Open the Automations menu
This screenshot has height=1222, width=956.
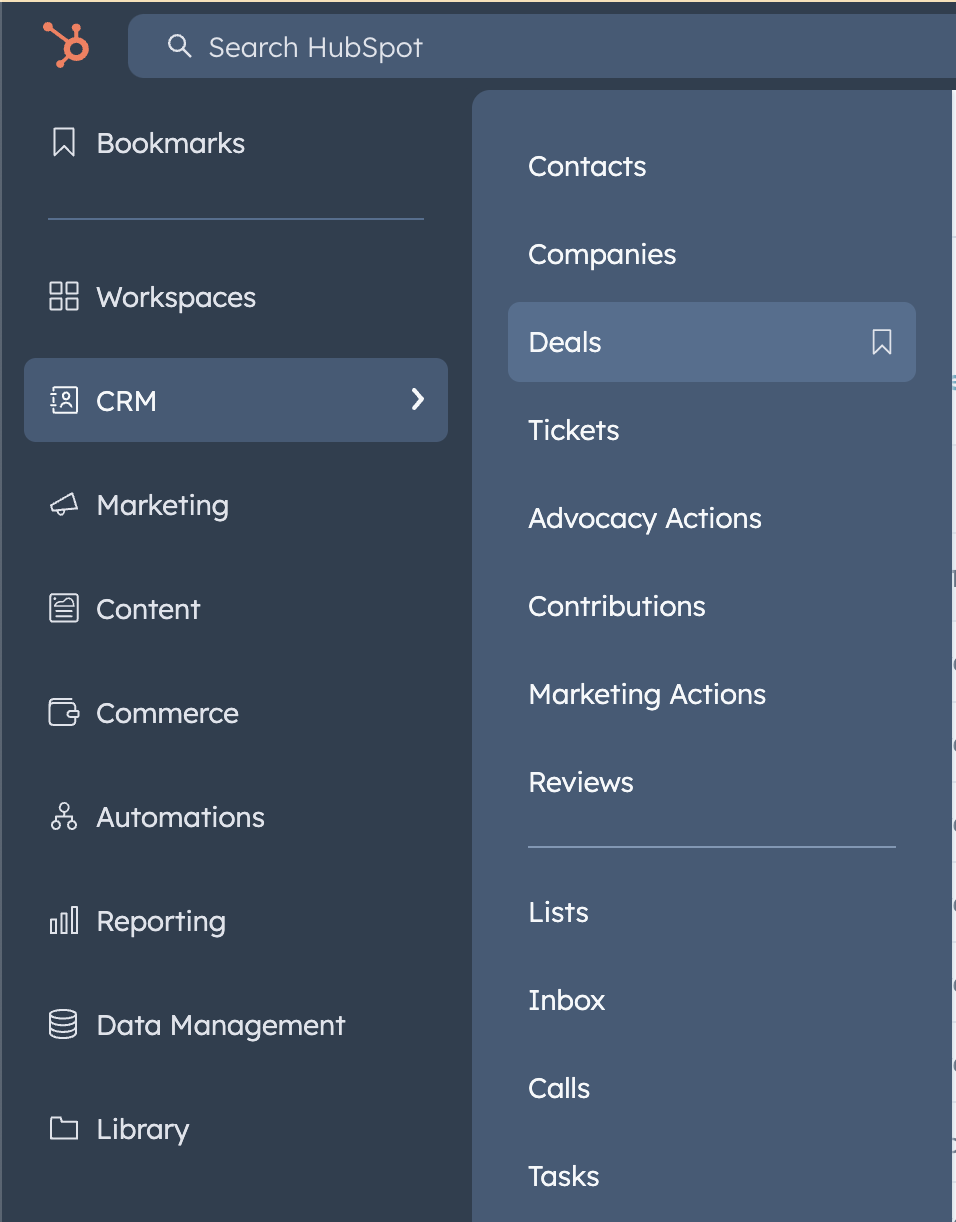point(181,817)
